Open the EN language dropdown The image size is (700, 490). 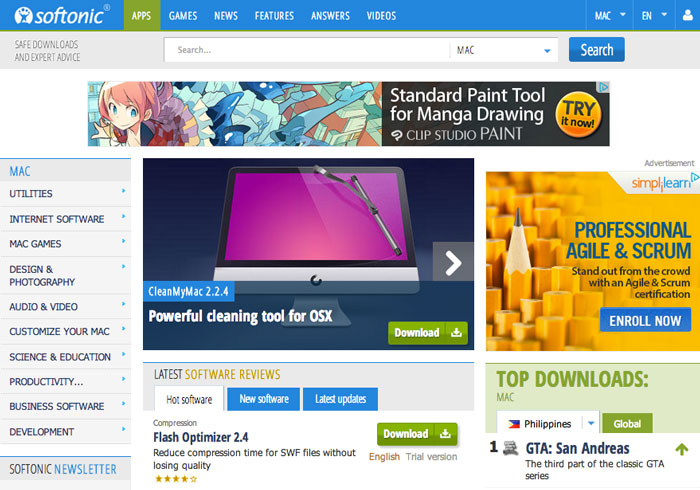pos(654,16)
